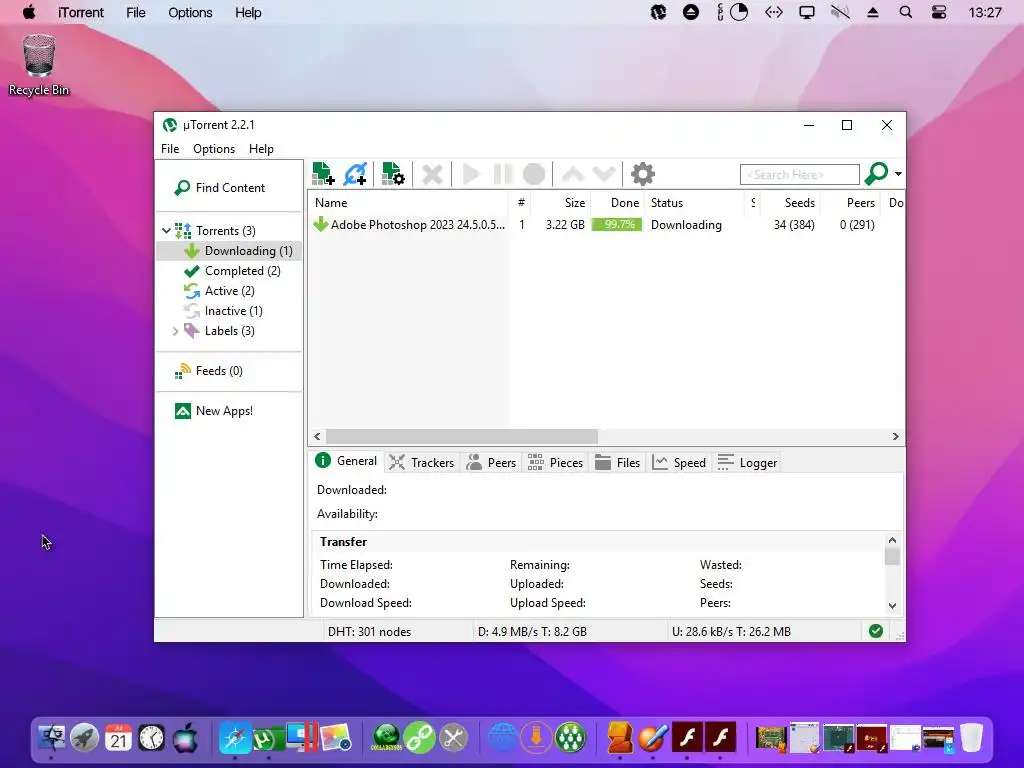Click the horizontal scrollbar right arrow

click(895, 436)
